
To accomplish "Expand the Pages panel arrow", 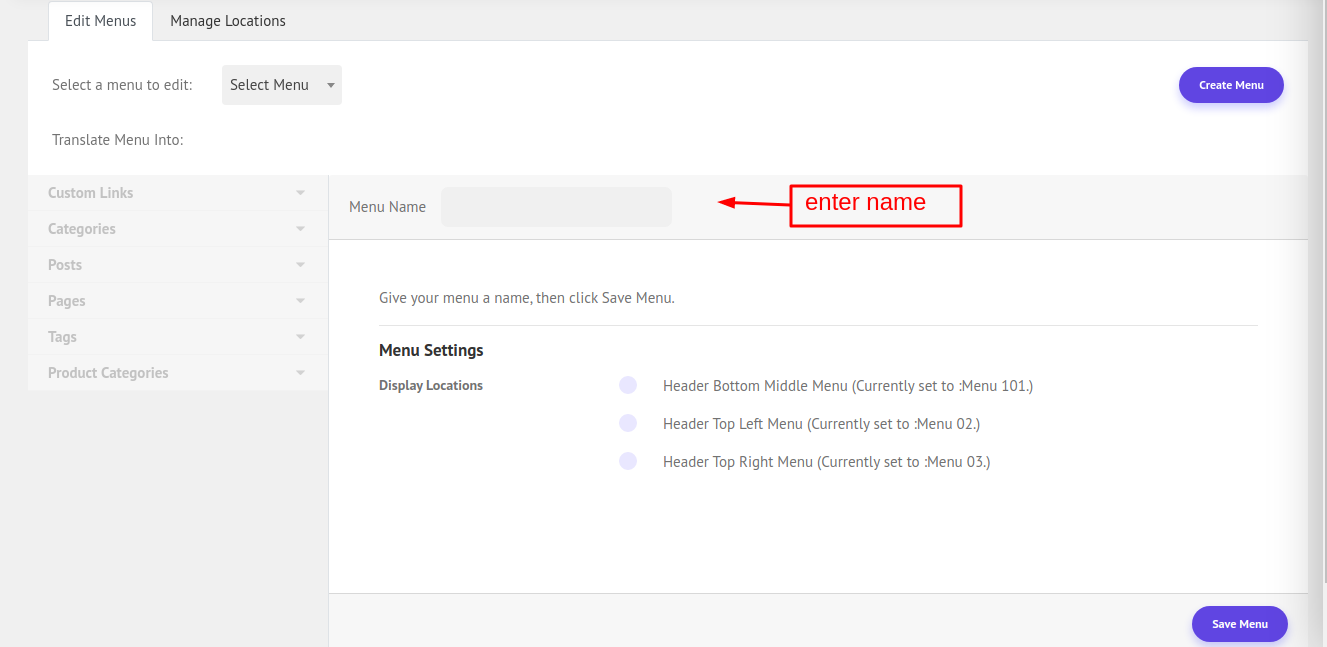I will (x=300, y=301).
